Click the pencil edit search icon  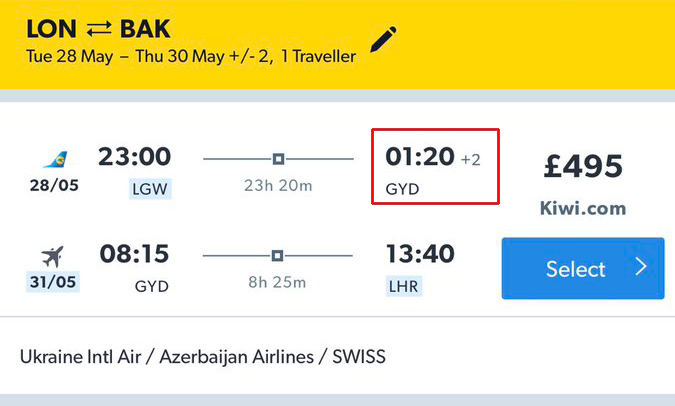click(x=383, y=39)
